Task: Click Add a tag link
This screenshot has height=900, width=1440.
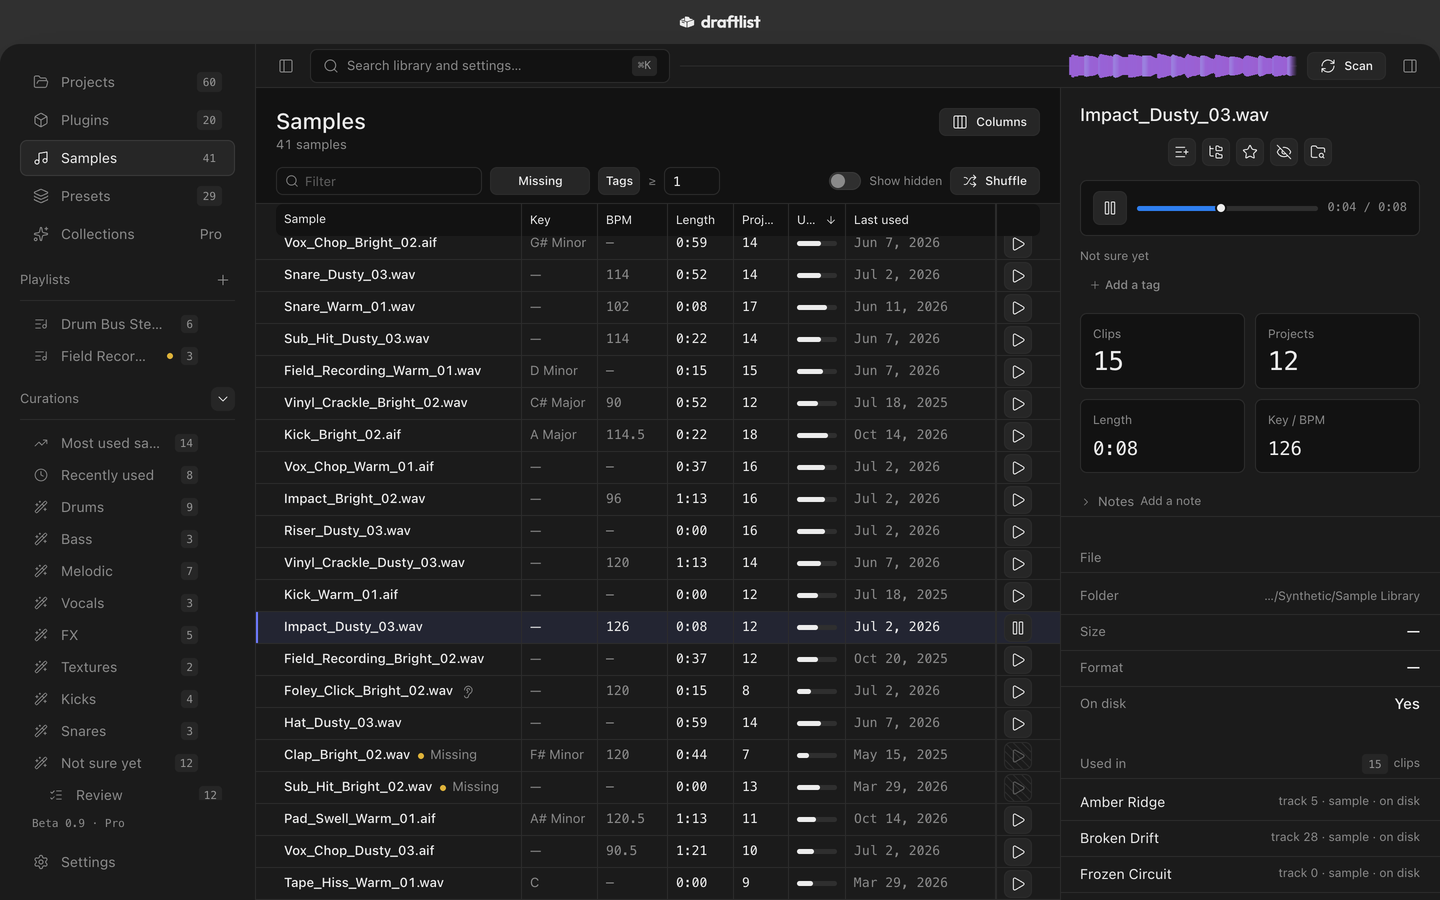Action: tap(1125, 285)
